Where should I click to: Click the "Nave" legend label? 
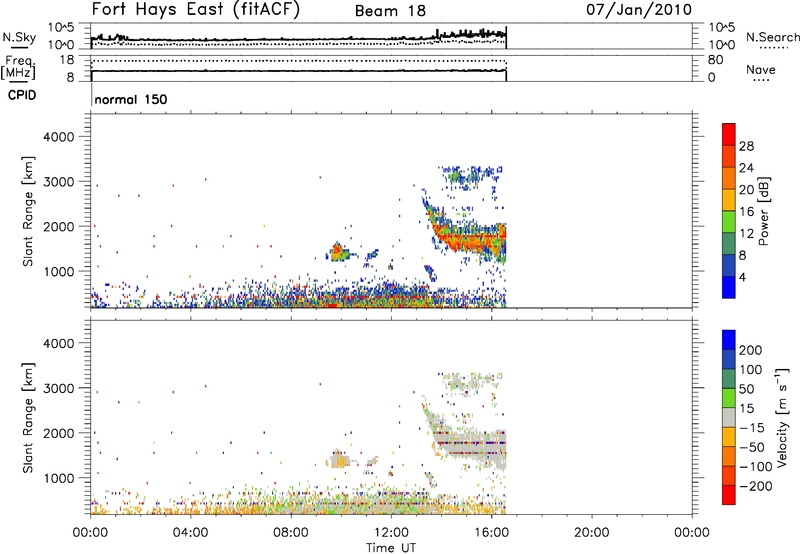761,70
